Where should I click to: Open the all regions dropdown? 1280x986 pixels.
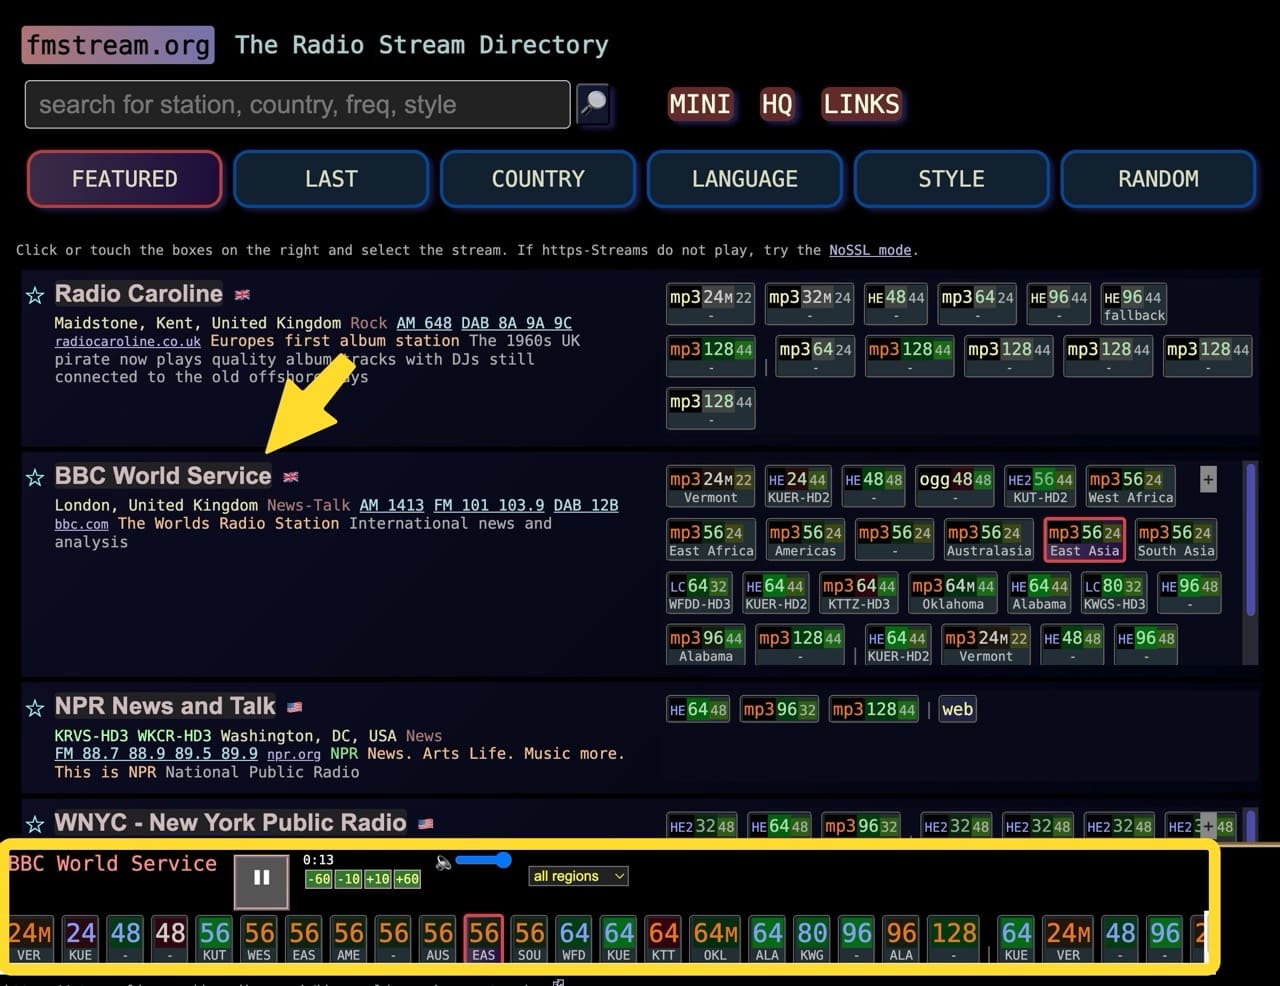pyautogui.click(x=578, y=876)
